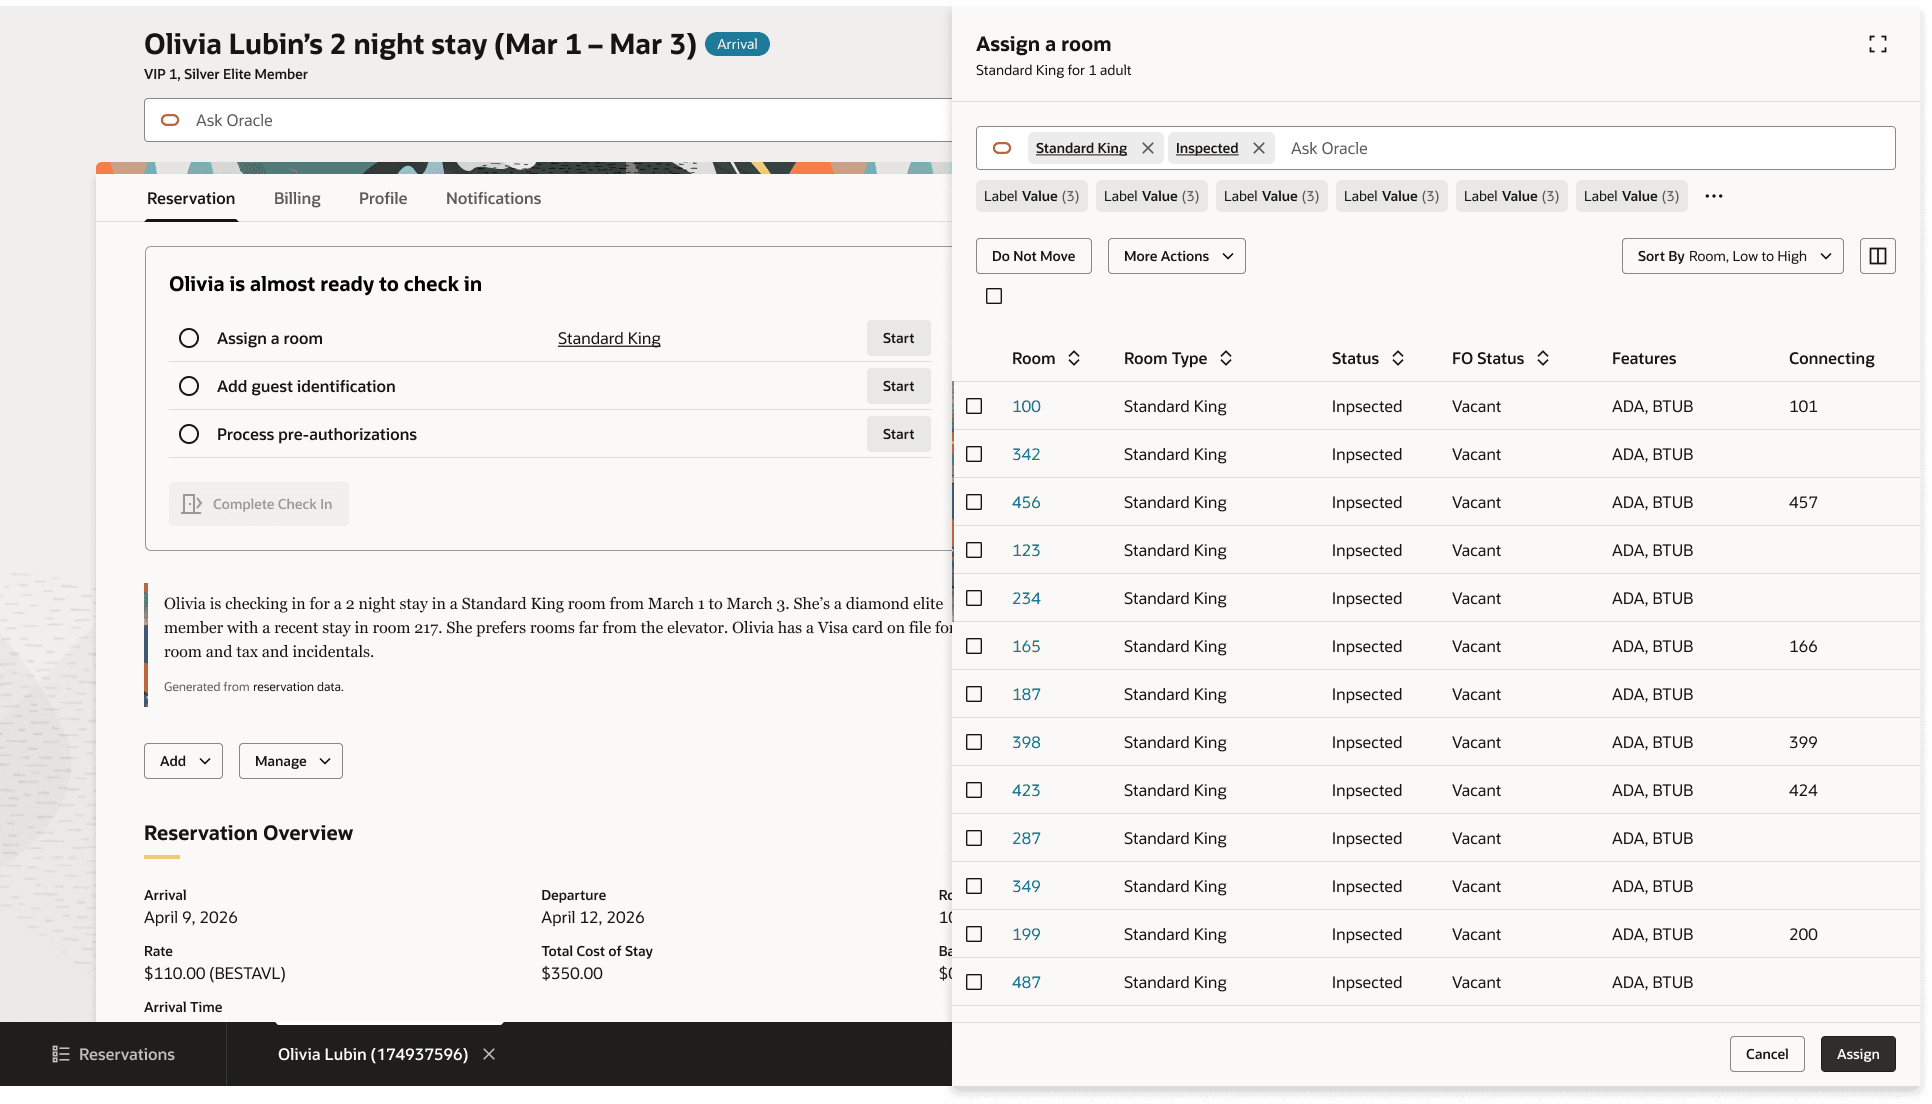Image resolution: width=1932 pixels, height=1104 pixels.
Task: Click the Assign button
Action: [1857, 1054]
